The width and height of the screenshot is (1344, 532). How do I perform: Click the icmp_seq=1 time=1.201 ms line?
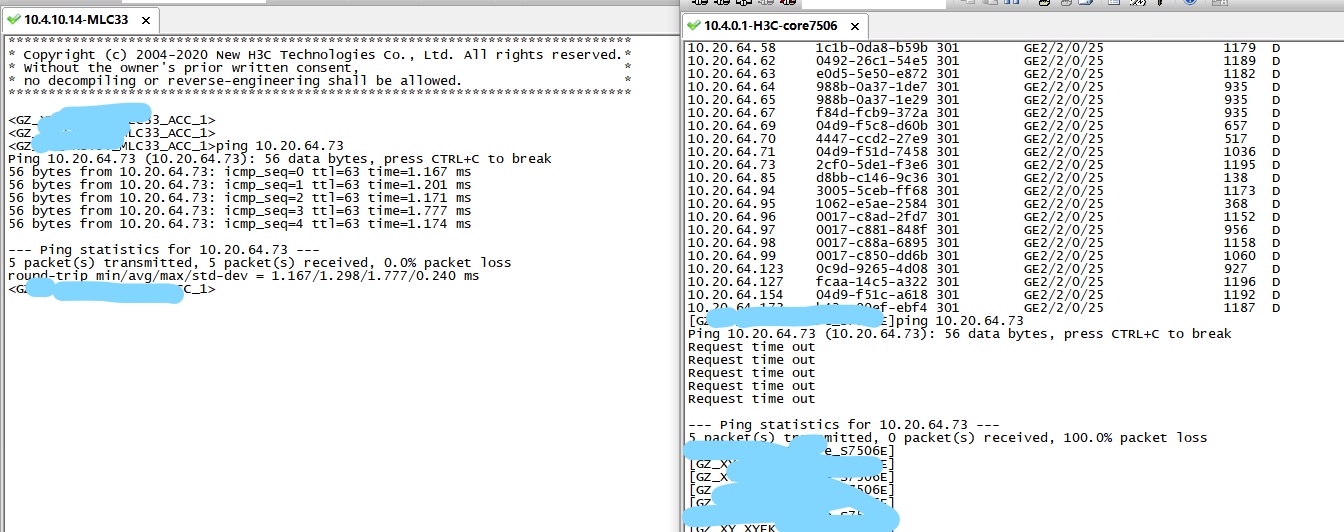point(240,185)
